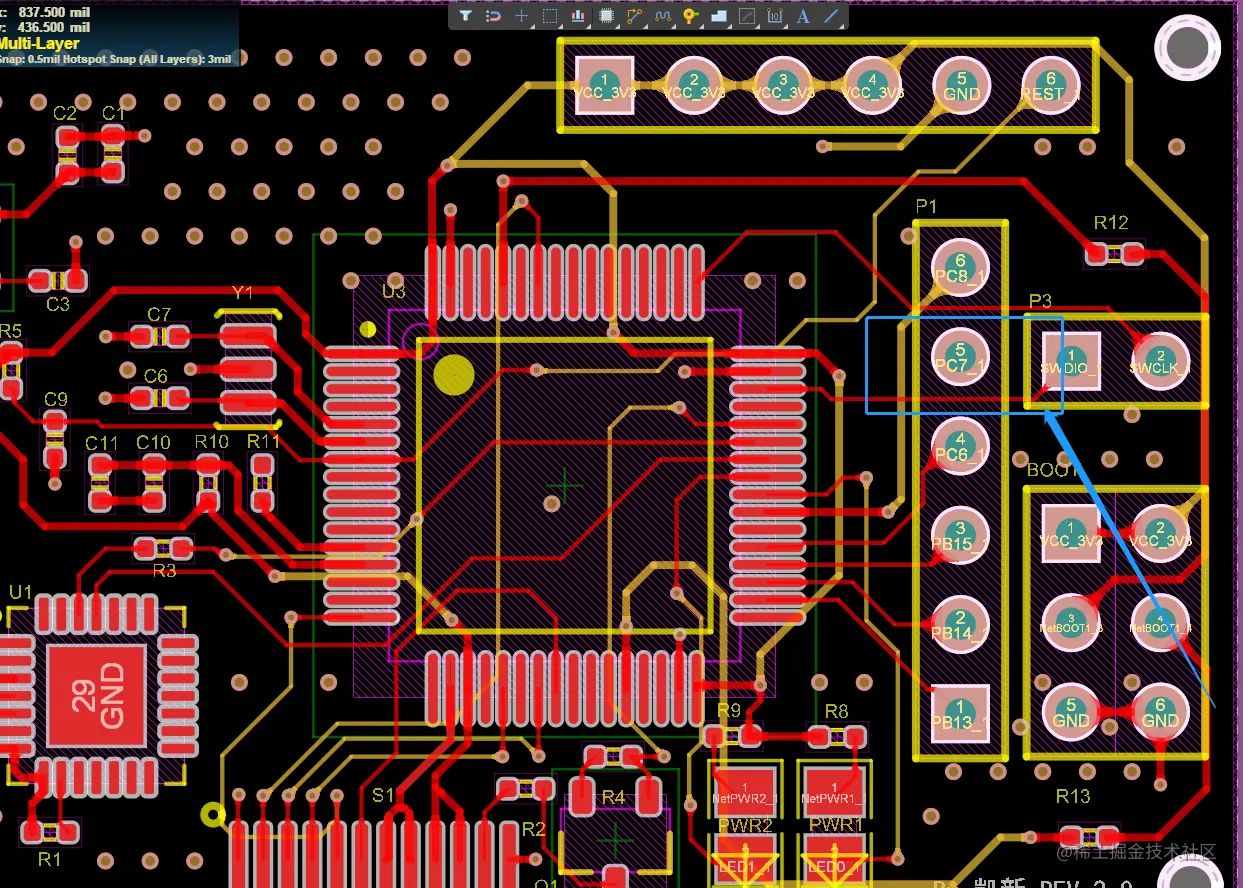This screenshot has width=1243, height=888.
Task: Select the PWR2 designator label
Action: (745, 826)
